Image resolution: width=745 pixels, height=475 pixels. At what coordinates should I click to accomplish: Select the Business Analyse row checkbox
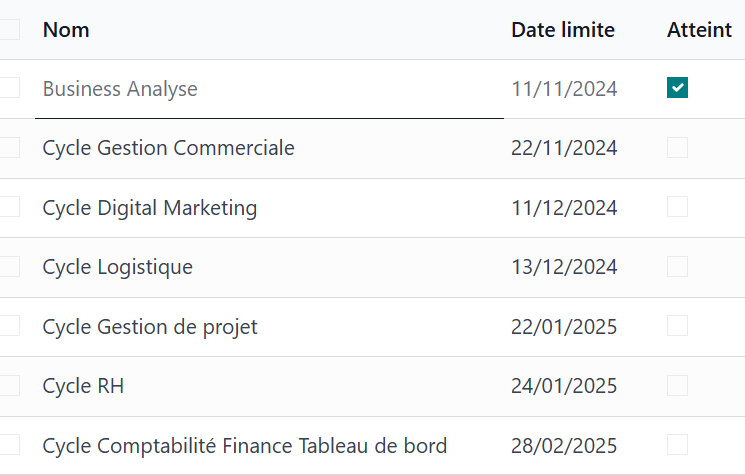tap(9, 88)
